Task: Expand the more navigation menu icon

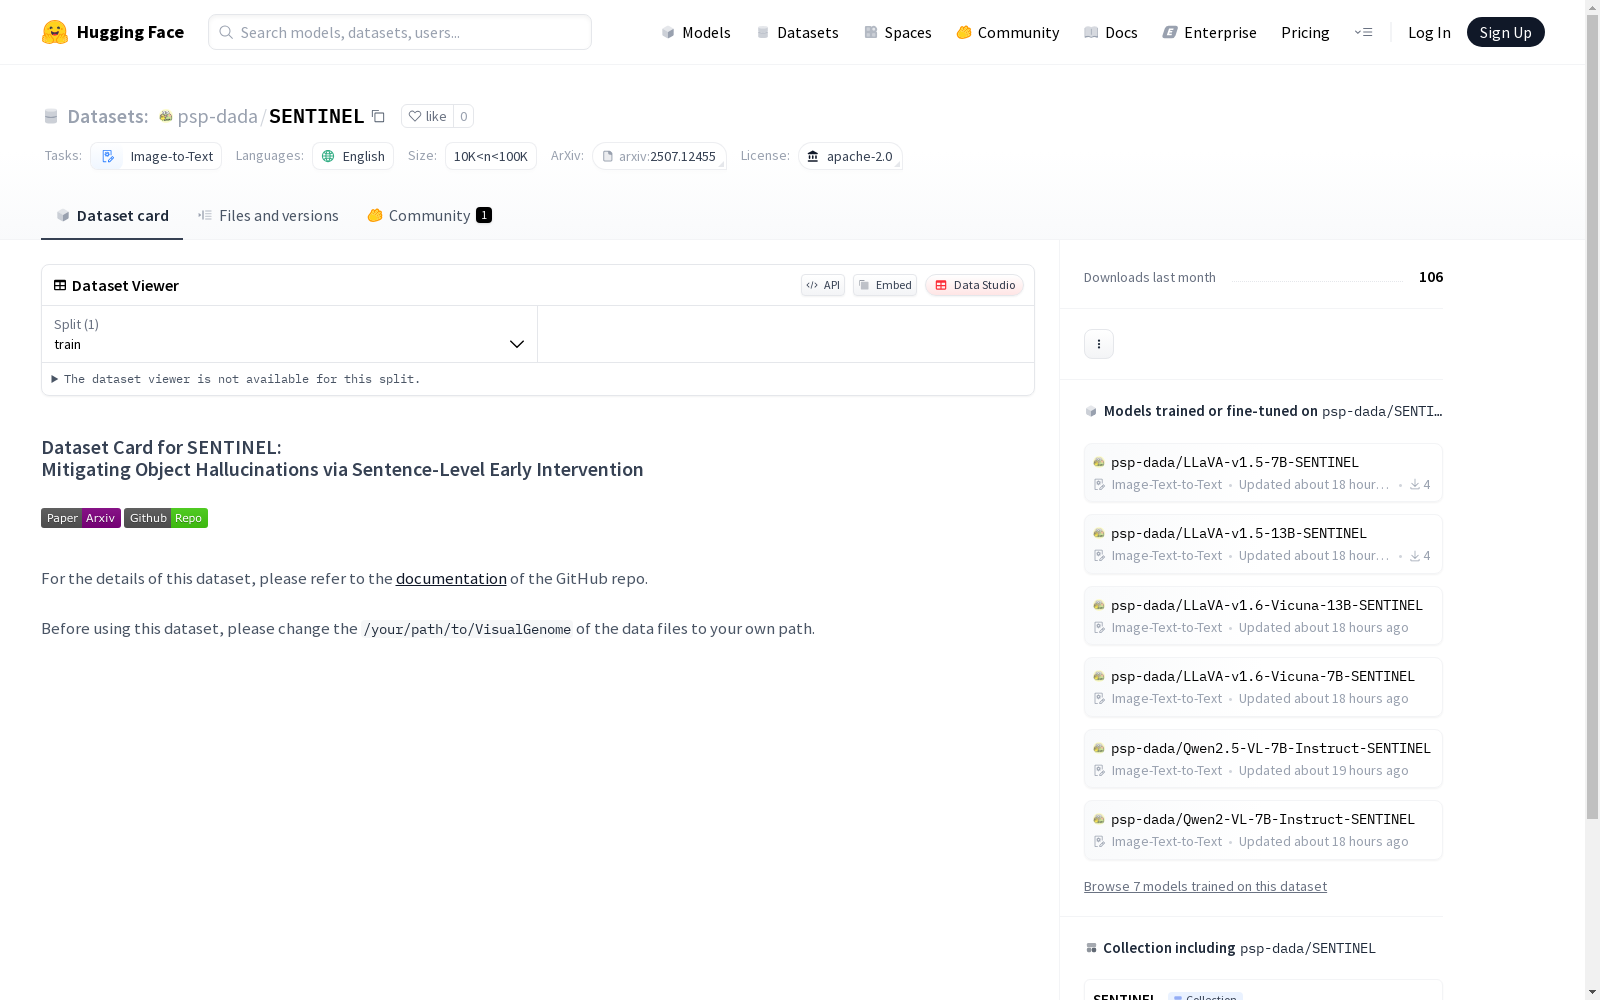Action: [x=1363, y=32]
